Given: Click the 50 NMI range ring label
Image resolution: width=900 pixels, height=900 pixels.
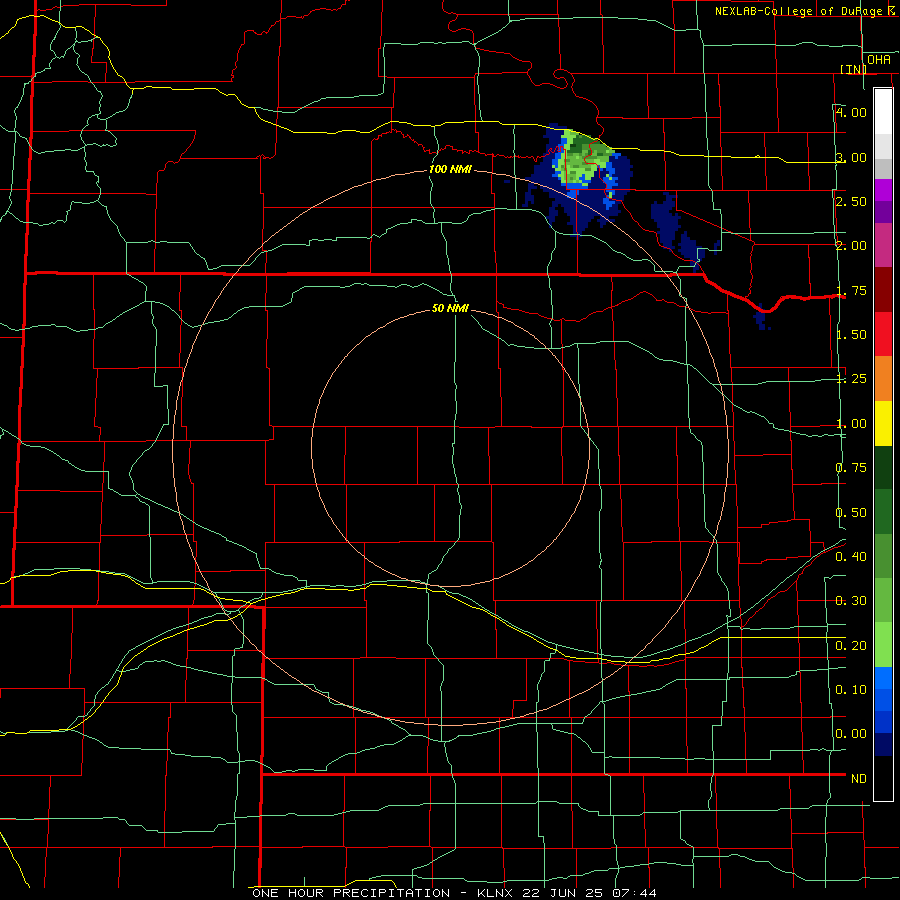Looking at the screenshot, I should (450, 308).
